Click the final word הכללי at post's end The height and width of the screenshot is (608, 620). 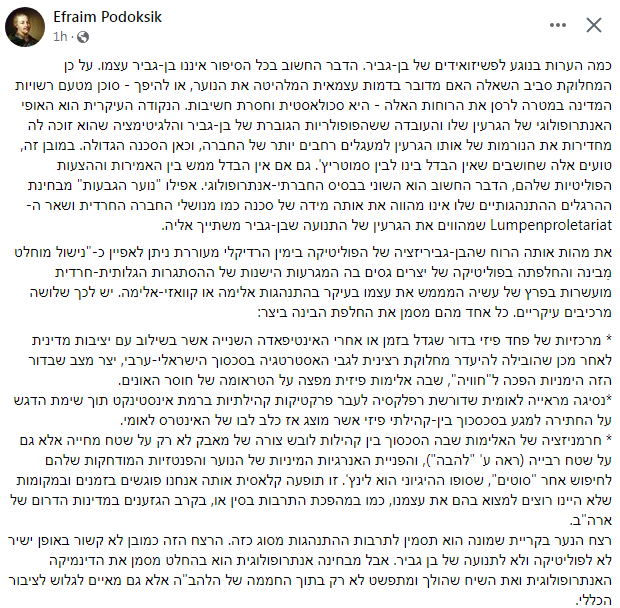(594, 600)
